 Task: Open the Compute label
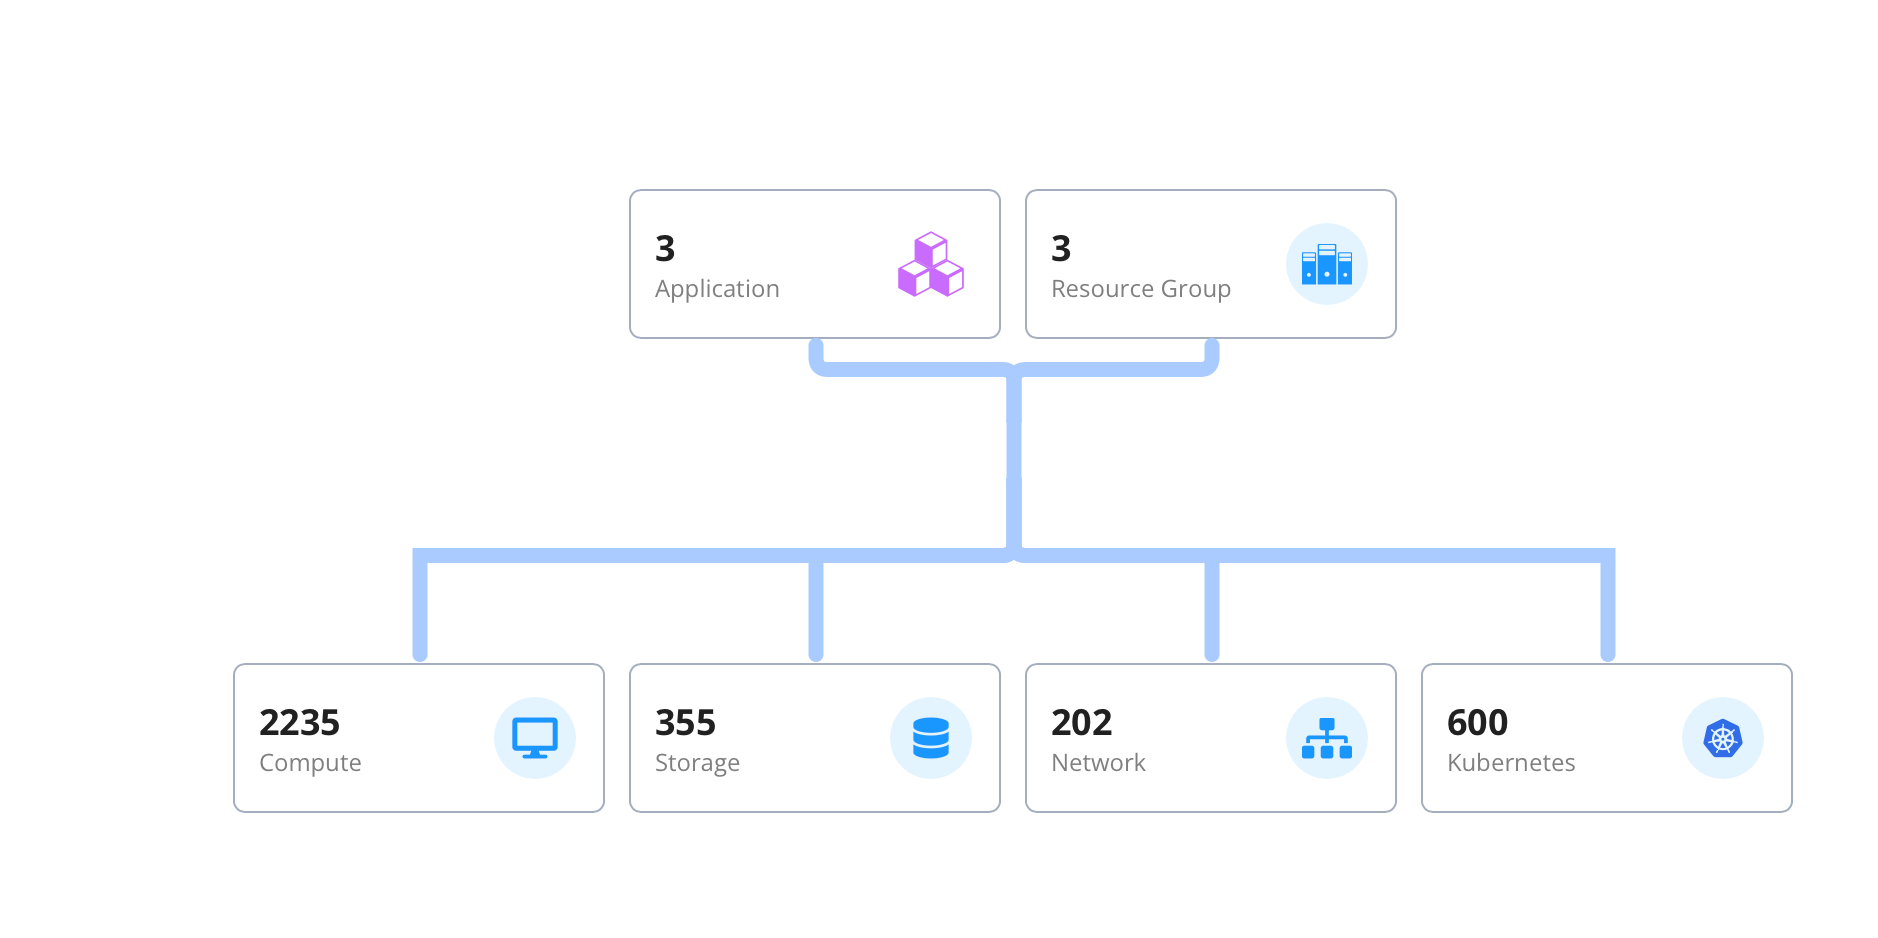310,763
